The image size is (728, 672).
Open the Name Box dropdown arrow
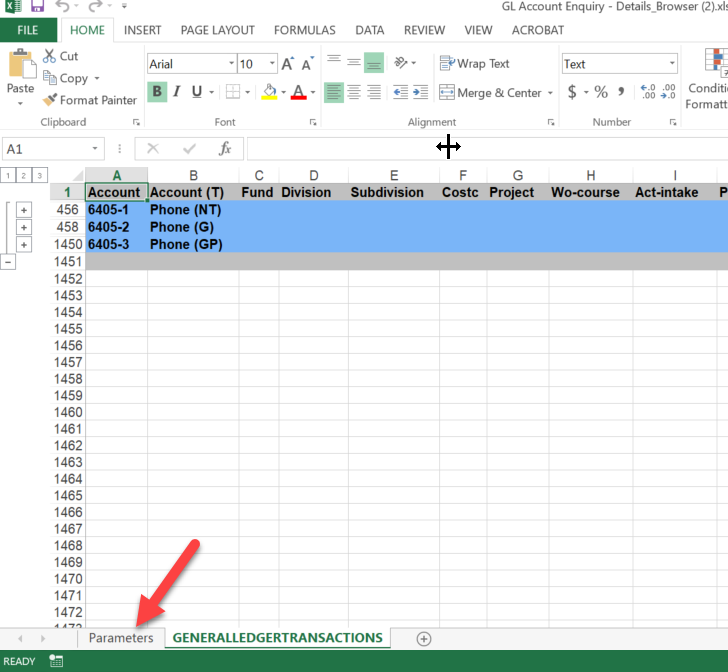pyautogui.click(x=95, y=149)
